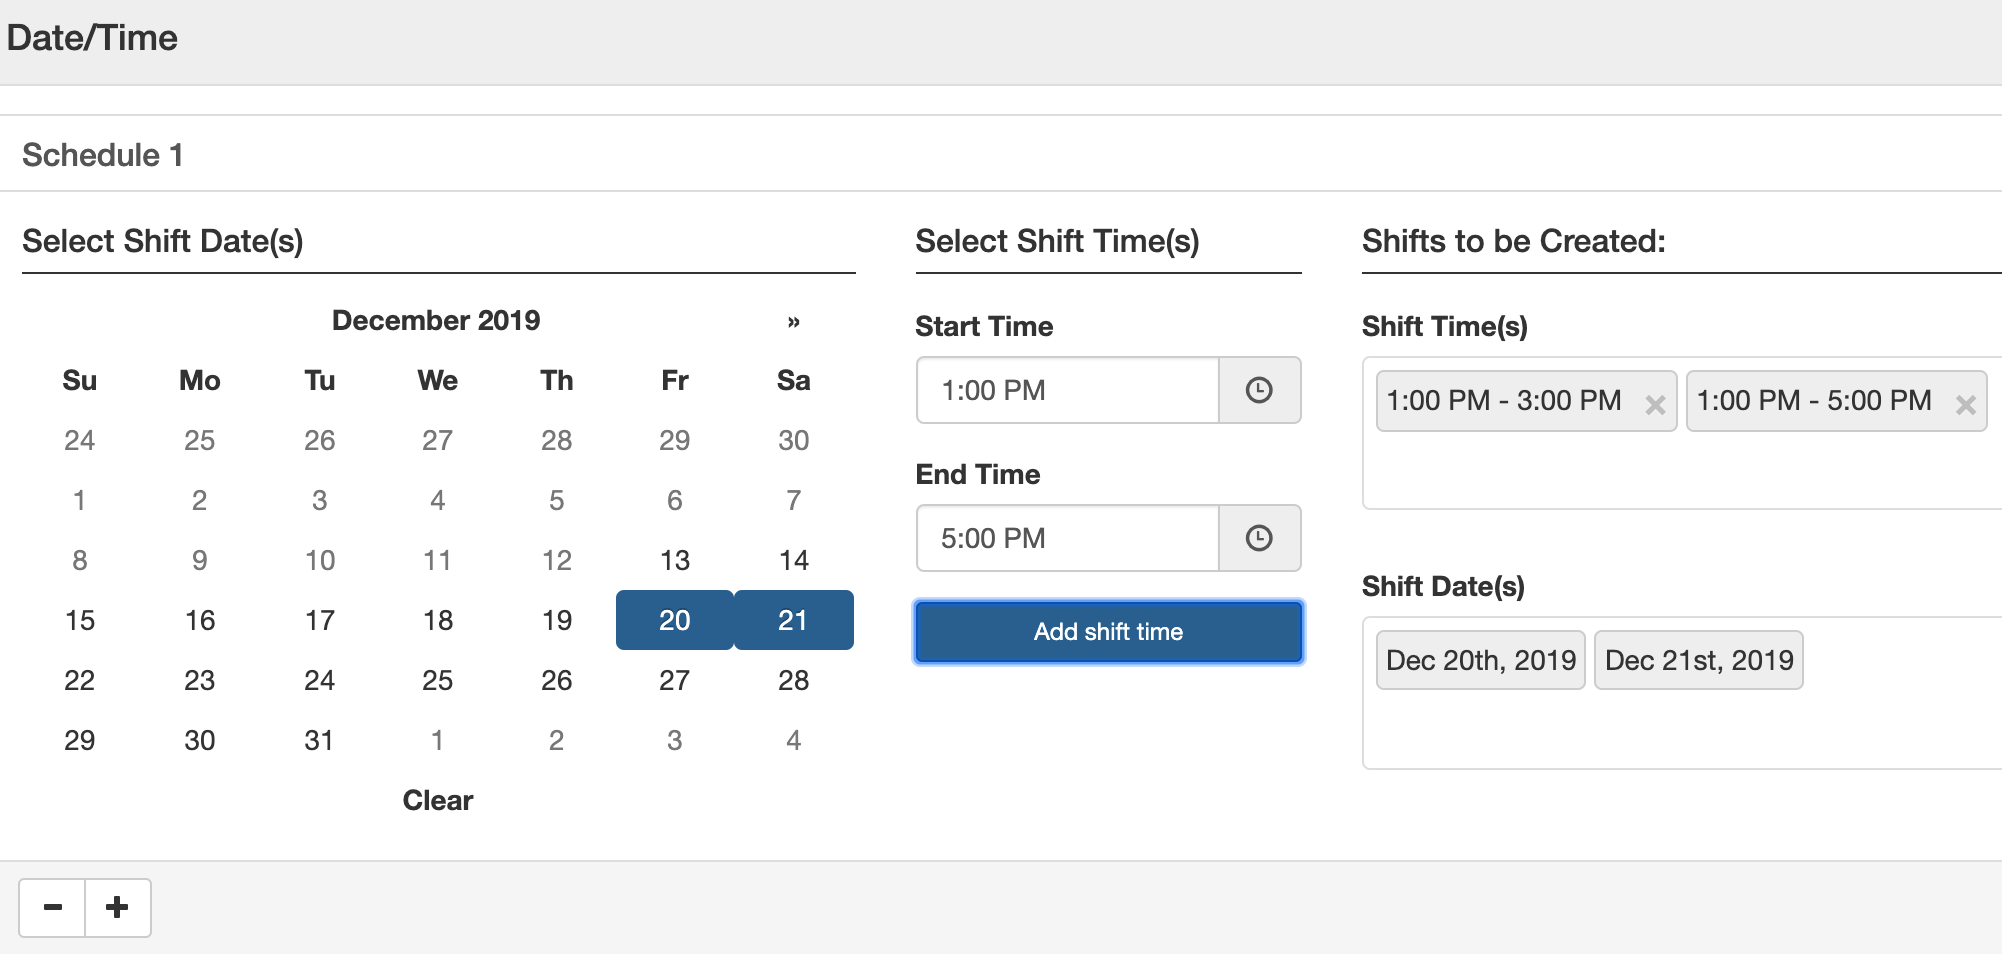Remove the 1:00 PM - 5:00 PM shift
The height and width of the screenshot is (954, 2002).
pos(1965,404)
